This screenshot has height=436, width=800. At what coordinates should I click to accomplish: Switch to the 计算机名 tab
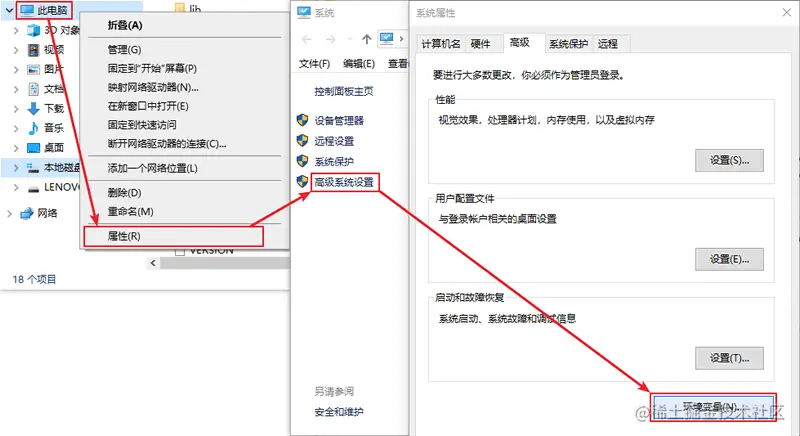coord(440,44)
